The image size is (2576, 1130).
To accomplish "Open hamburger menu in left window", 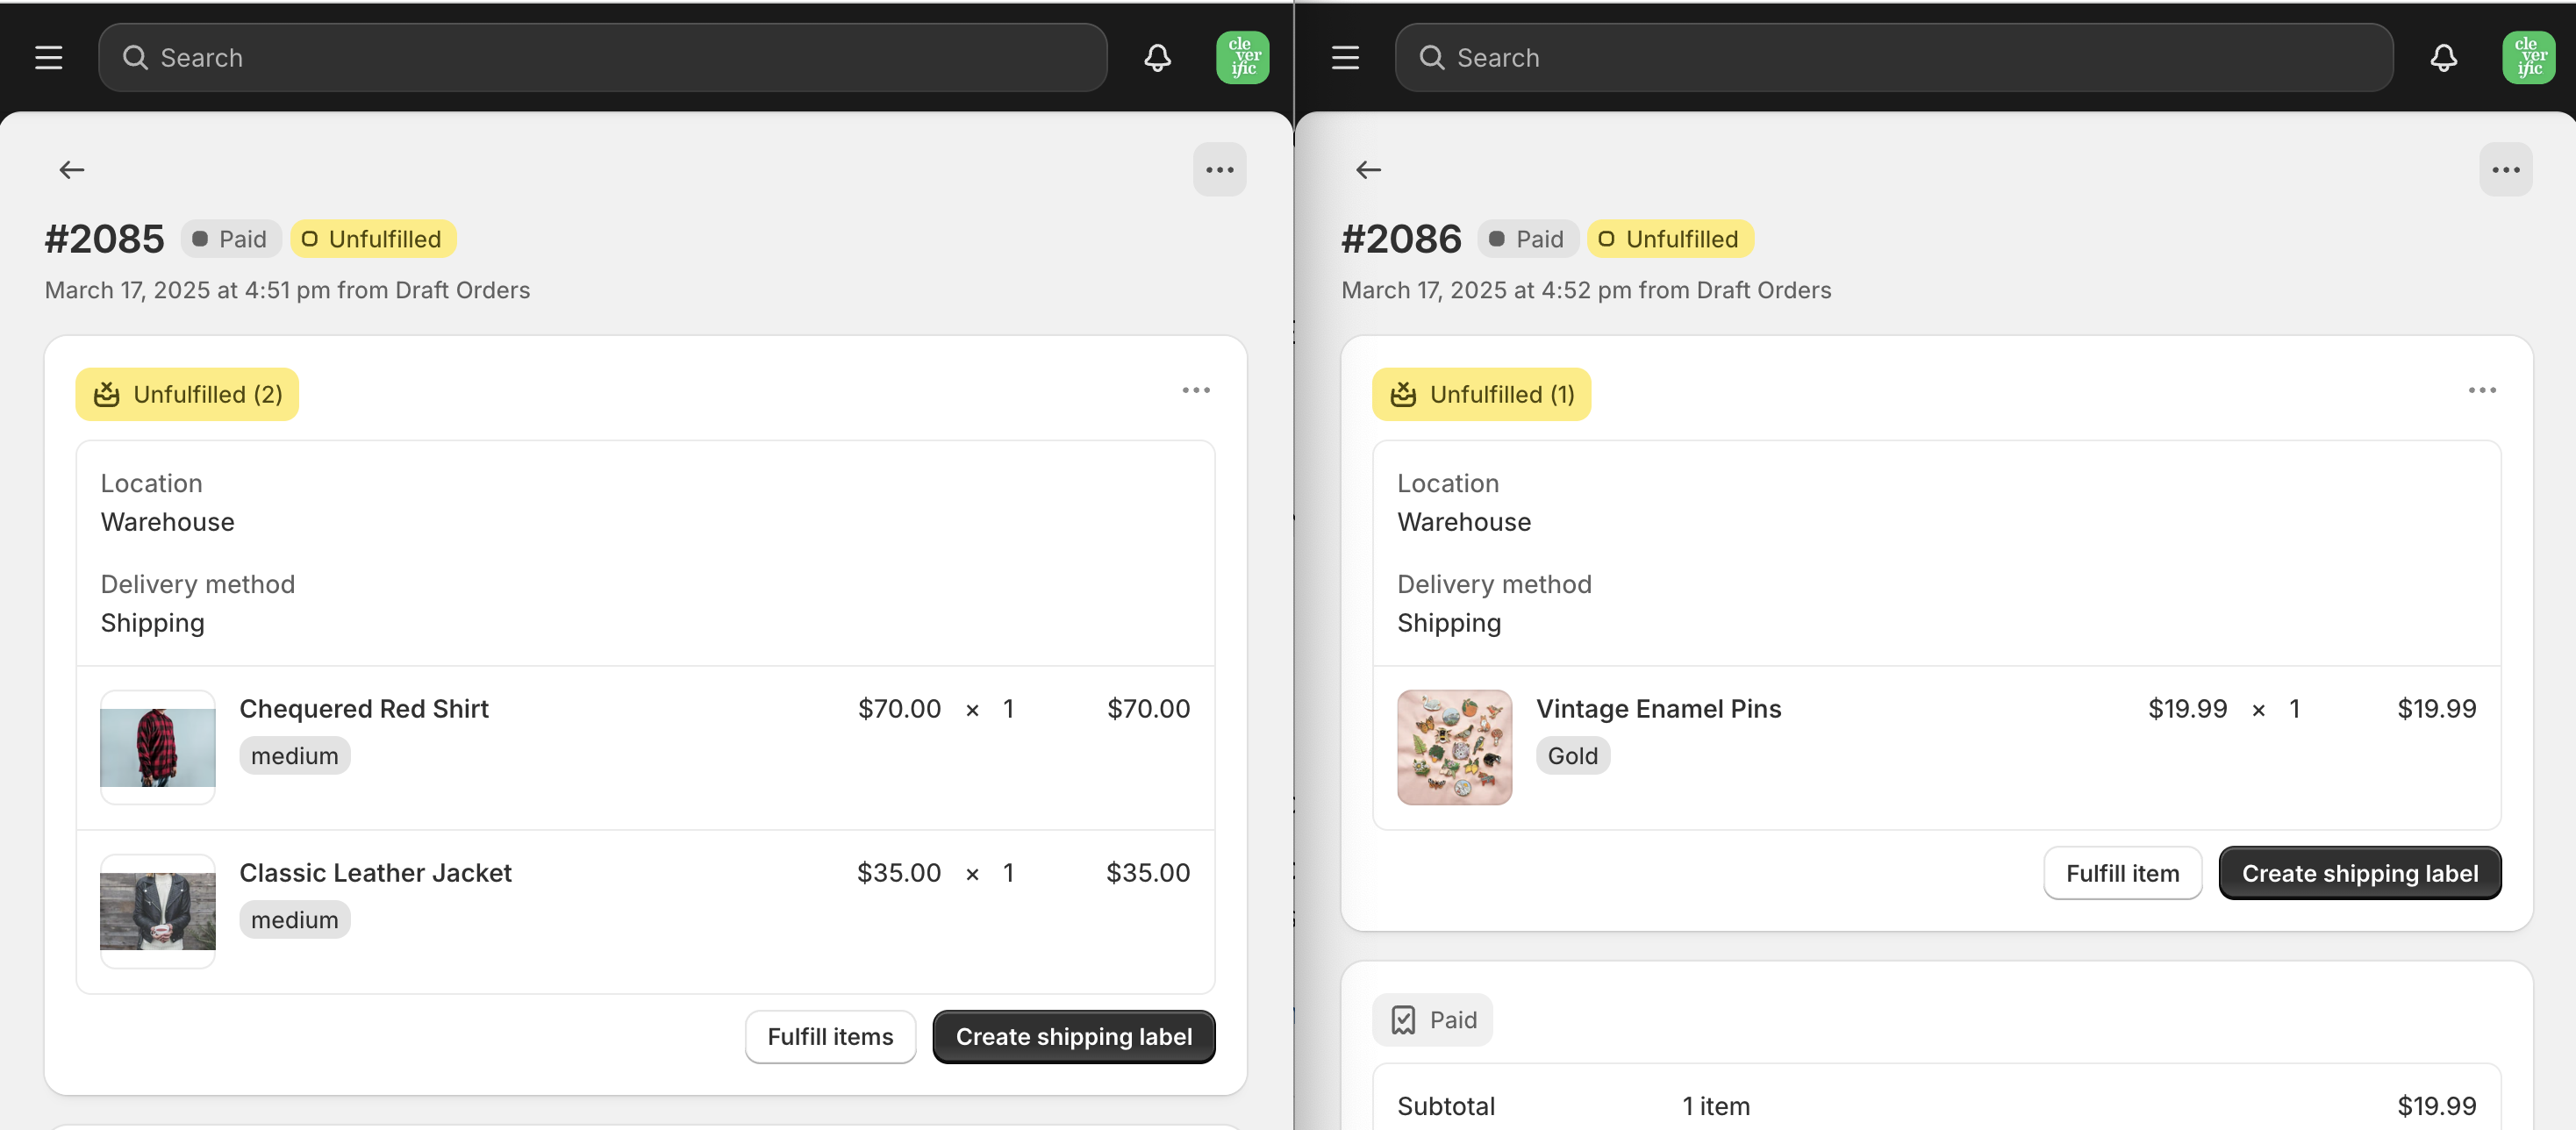I will [x=48, y=58].
